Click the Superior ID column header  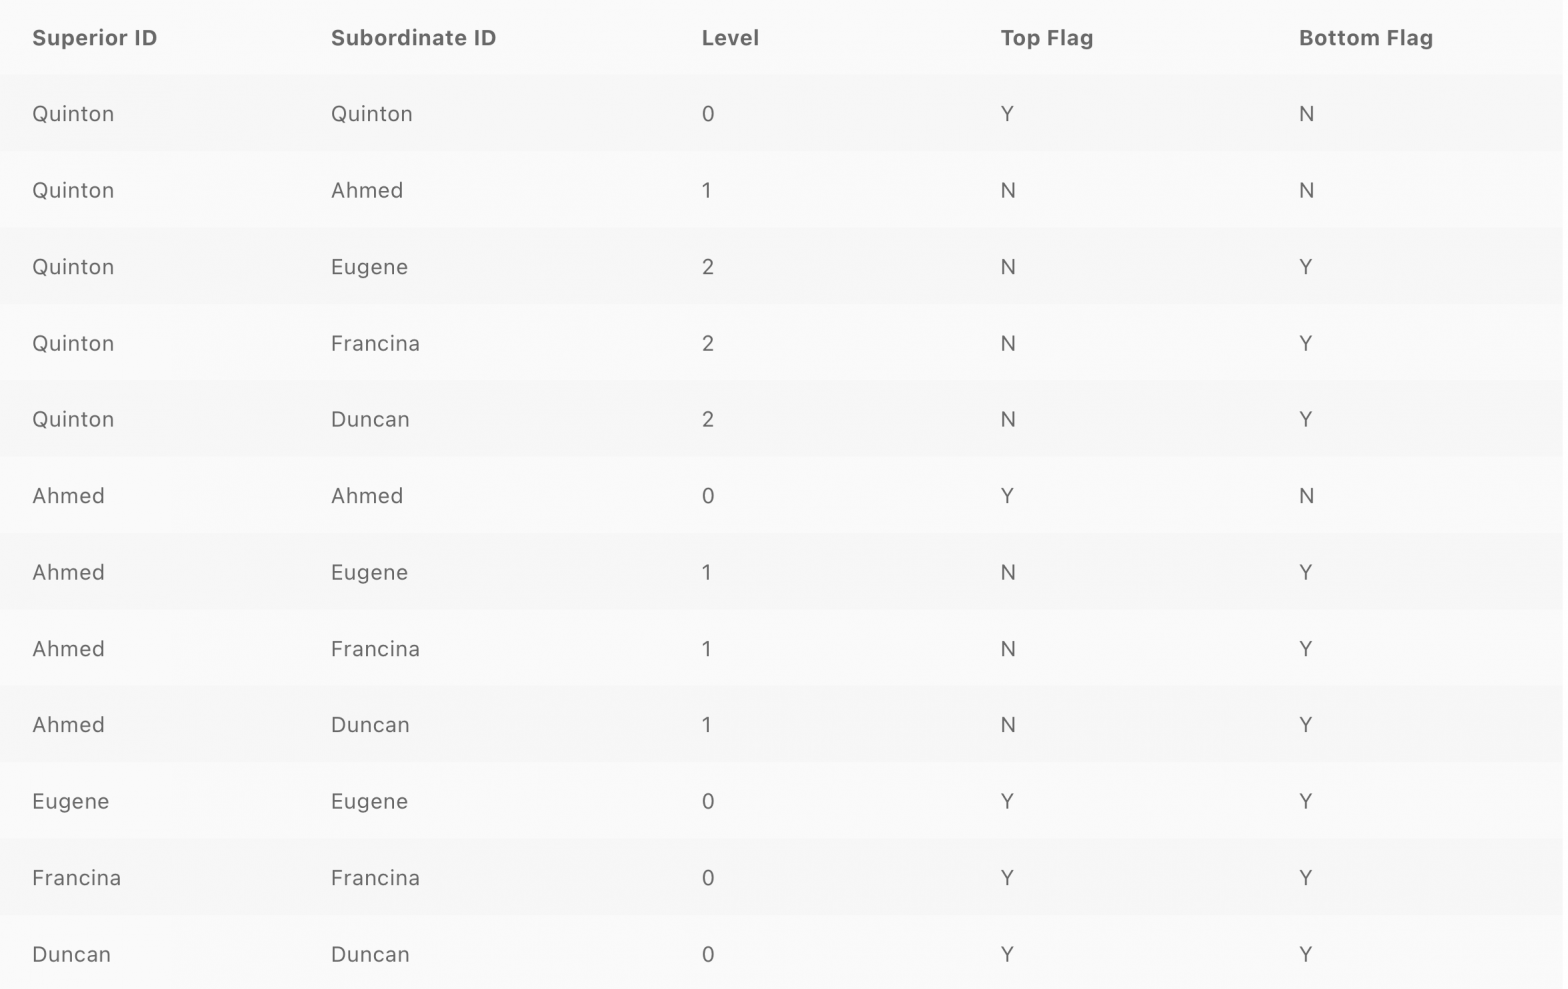(94, 38)
